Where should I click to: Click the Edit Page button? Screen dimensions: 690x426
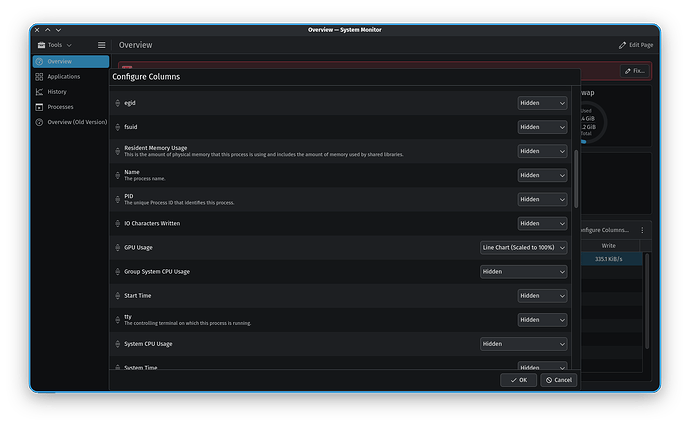[x=636, y=45]
